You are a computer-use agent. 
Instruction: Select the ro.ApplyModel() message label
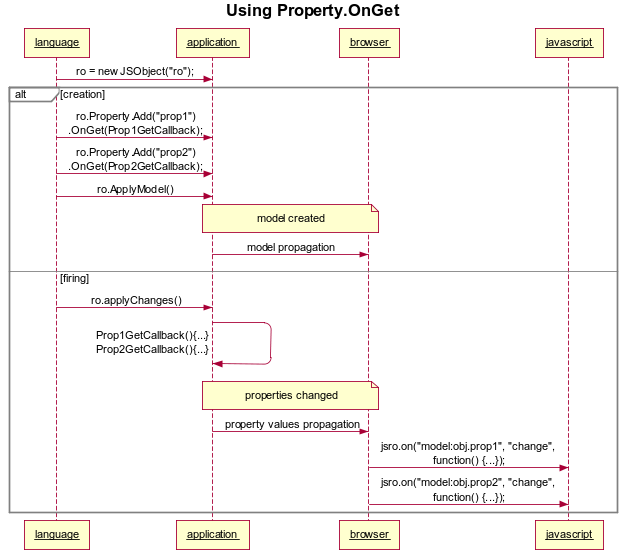pyautogui.click(x=135, y=189)
